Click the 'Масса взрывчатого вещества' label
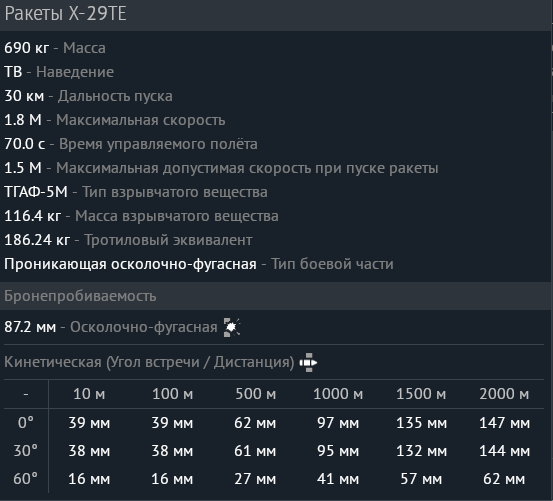 pos(177,216)
